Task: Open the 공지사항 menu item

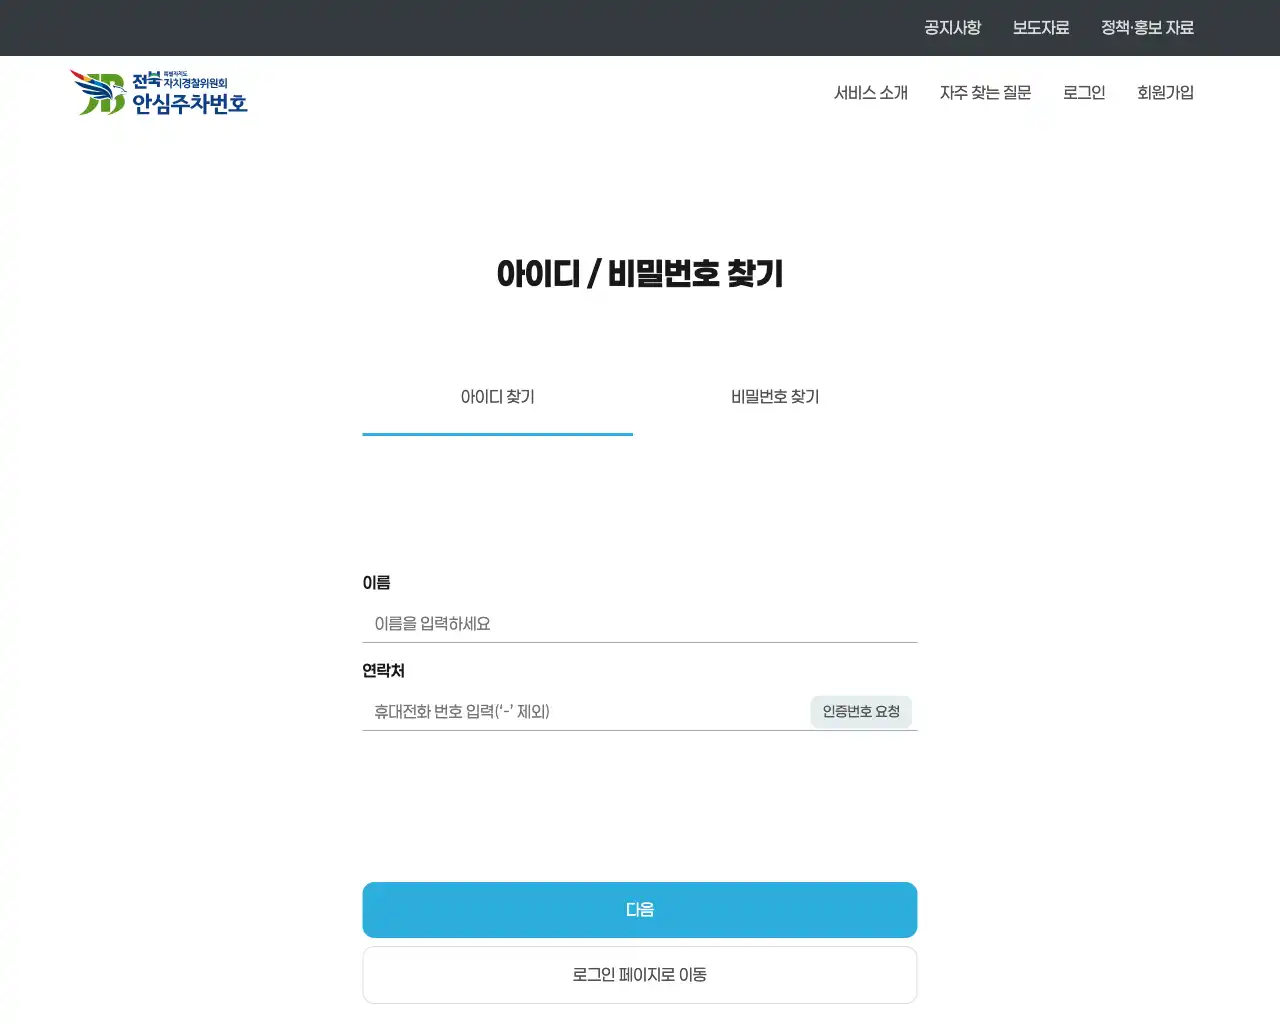Action: [x=953, y=27]
